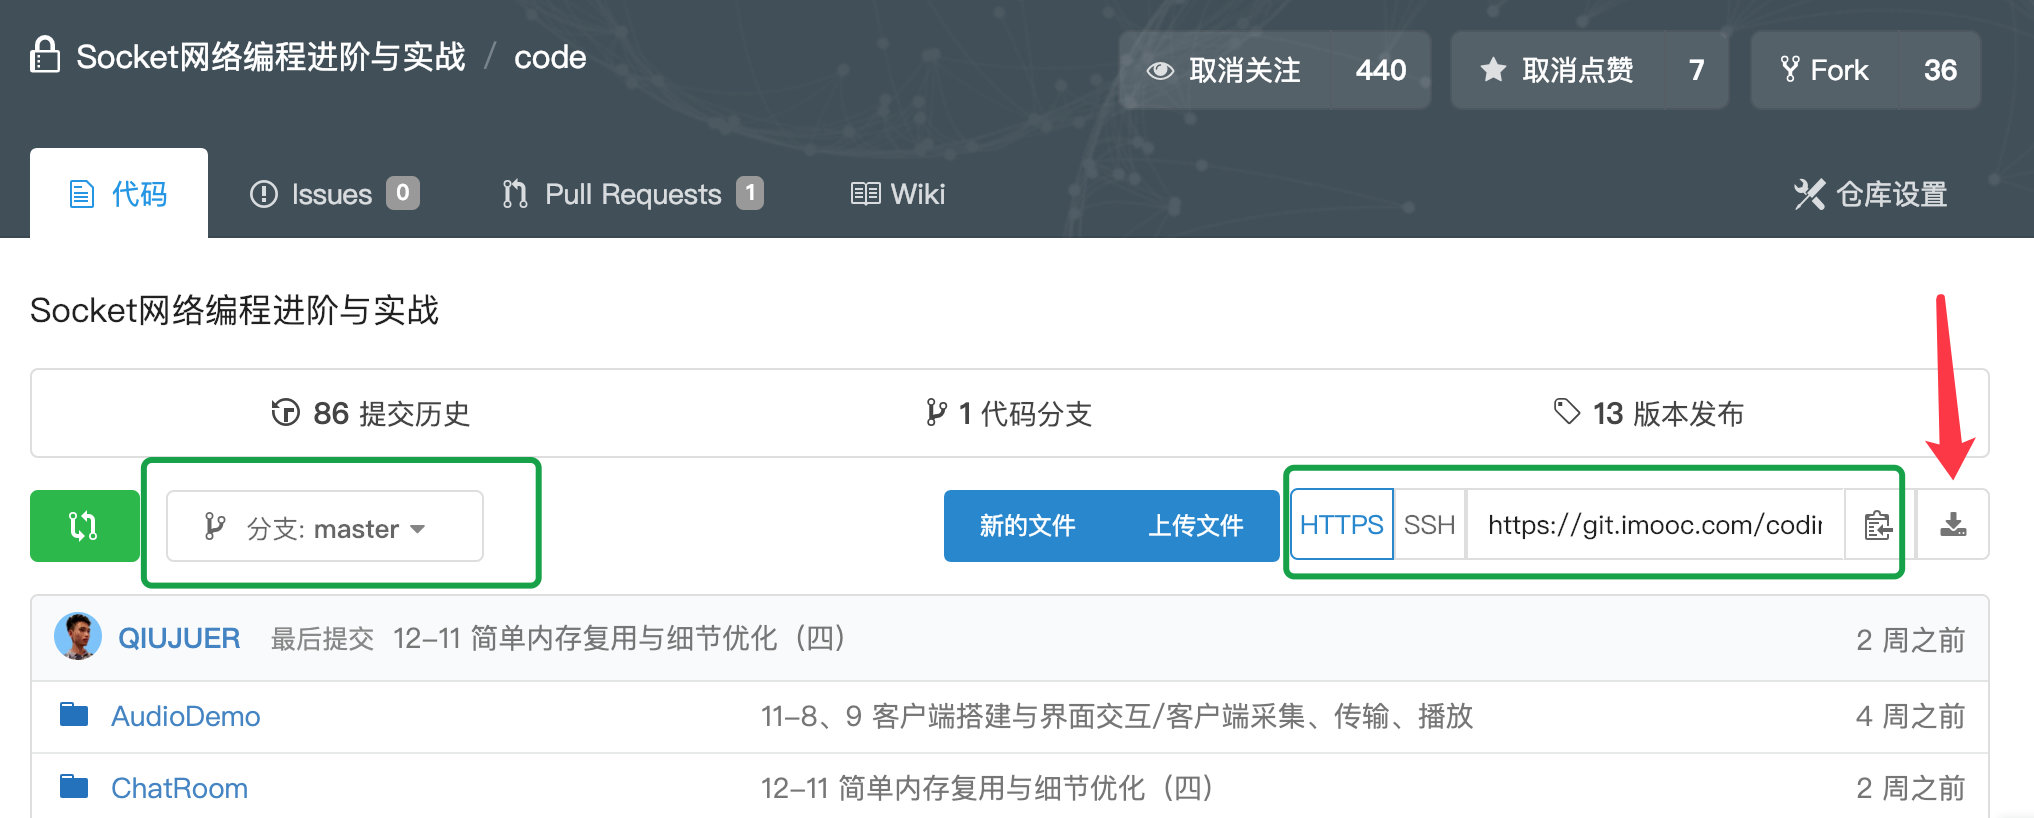This screenshot has width=2034, height=818.
Task: Click the 4 周之前 timestamp for AudioDemo
Action: pos(1910,716)
